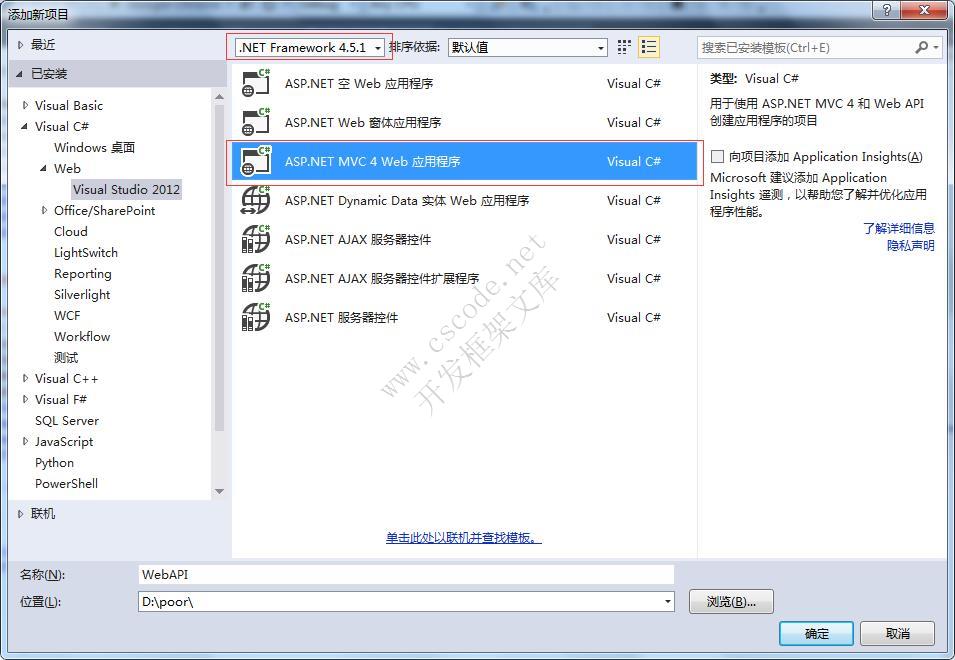Screen dimensions: 955x660
Task: Select Windows 桌面 in the tree
Action: (x=94, y=147)
